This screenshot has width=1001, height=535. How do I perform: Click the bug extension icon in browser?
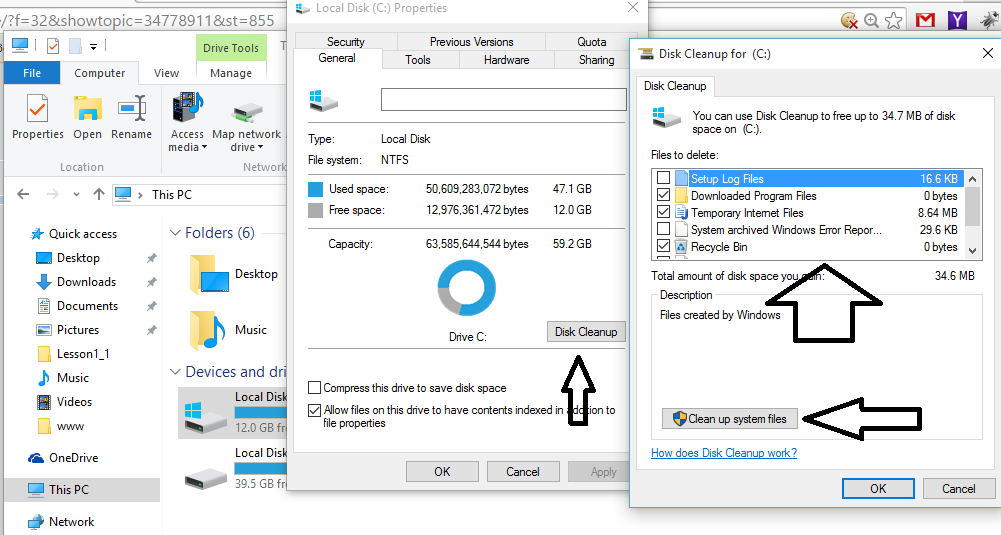(990, 20)
